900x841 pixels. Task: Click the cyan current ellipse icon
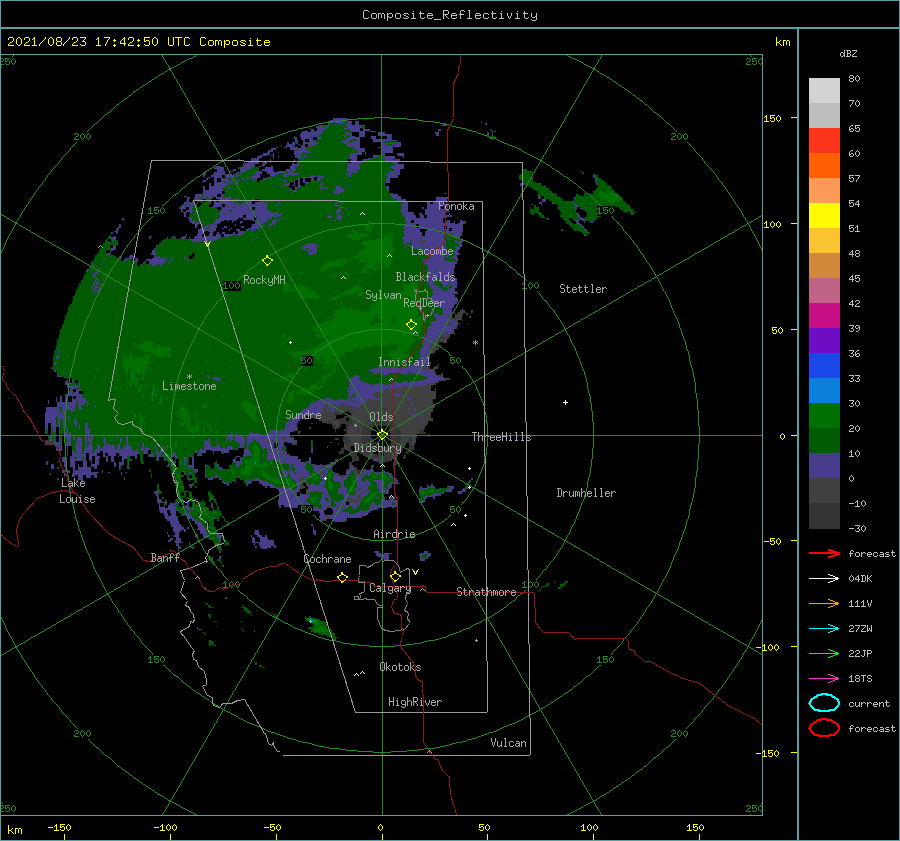point(824,703)
